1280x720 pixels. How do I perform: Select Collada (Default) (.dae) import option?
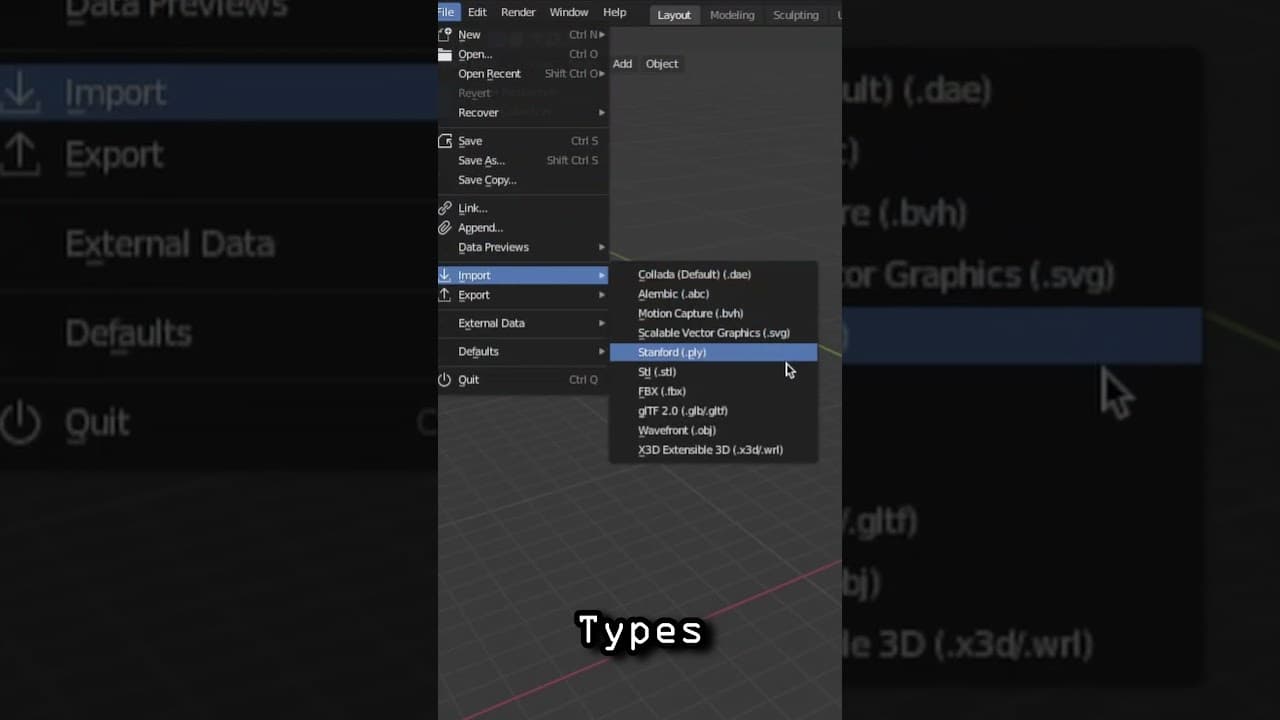714,274
